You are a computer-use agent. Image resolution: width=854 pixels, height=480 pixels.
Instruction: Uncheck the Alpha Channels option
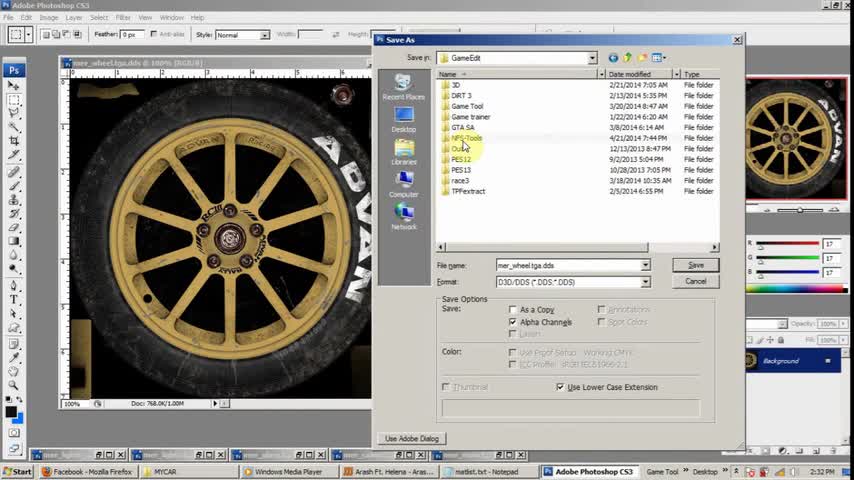click(x=513, y=322)
